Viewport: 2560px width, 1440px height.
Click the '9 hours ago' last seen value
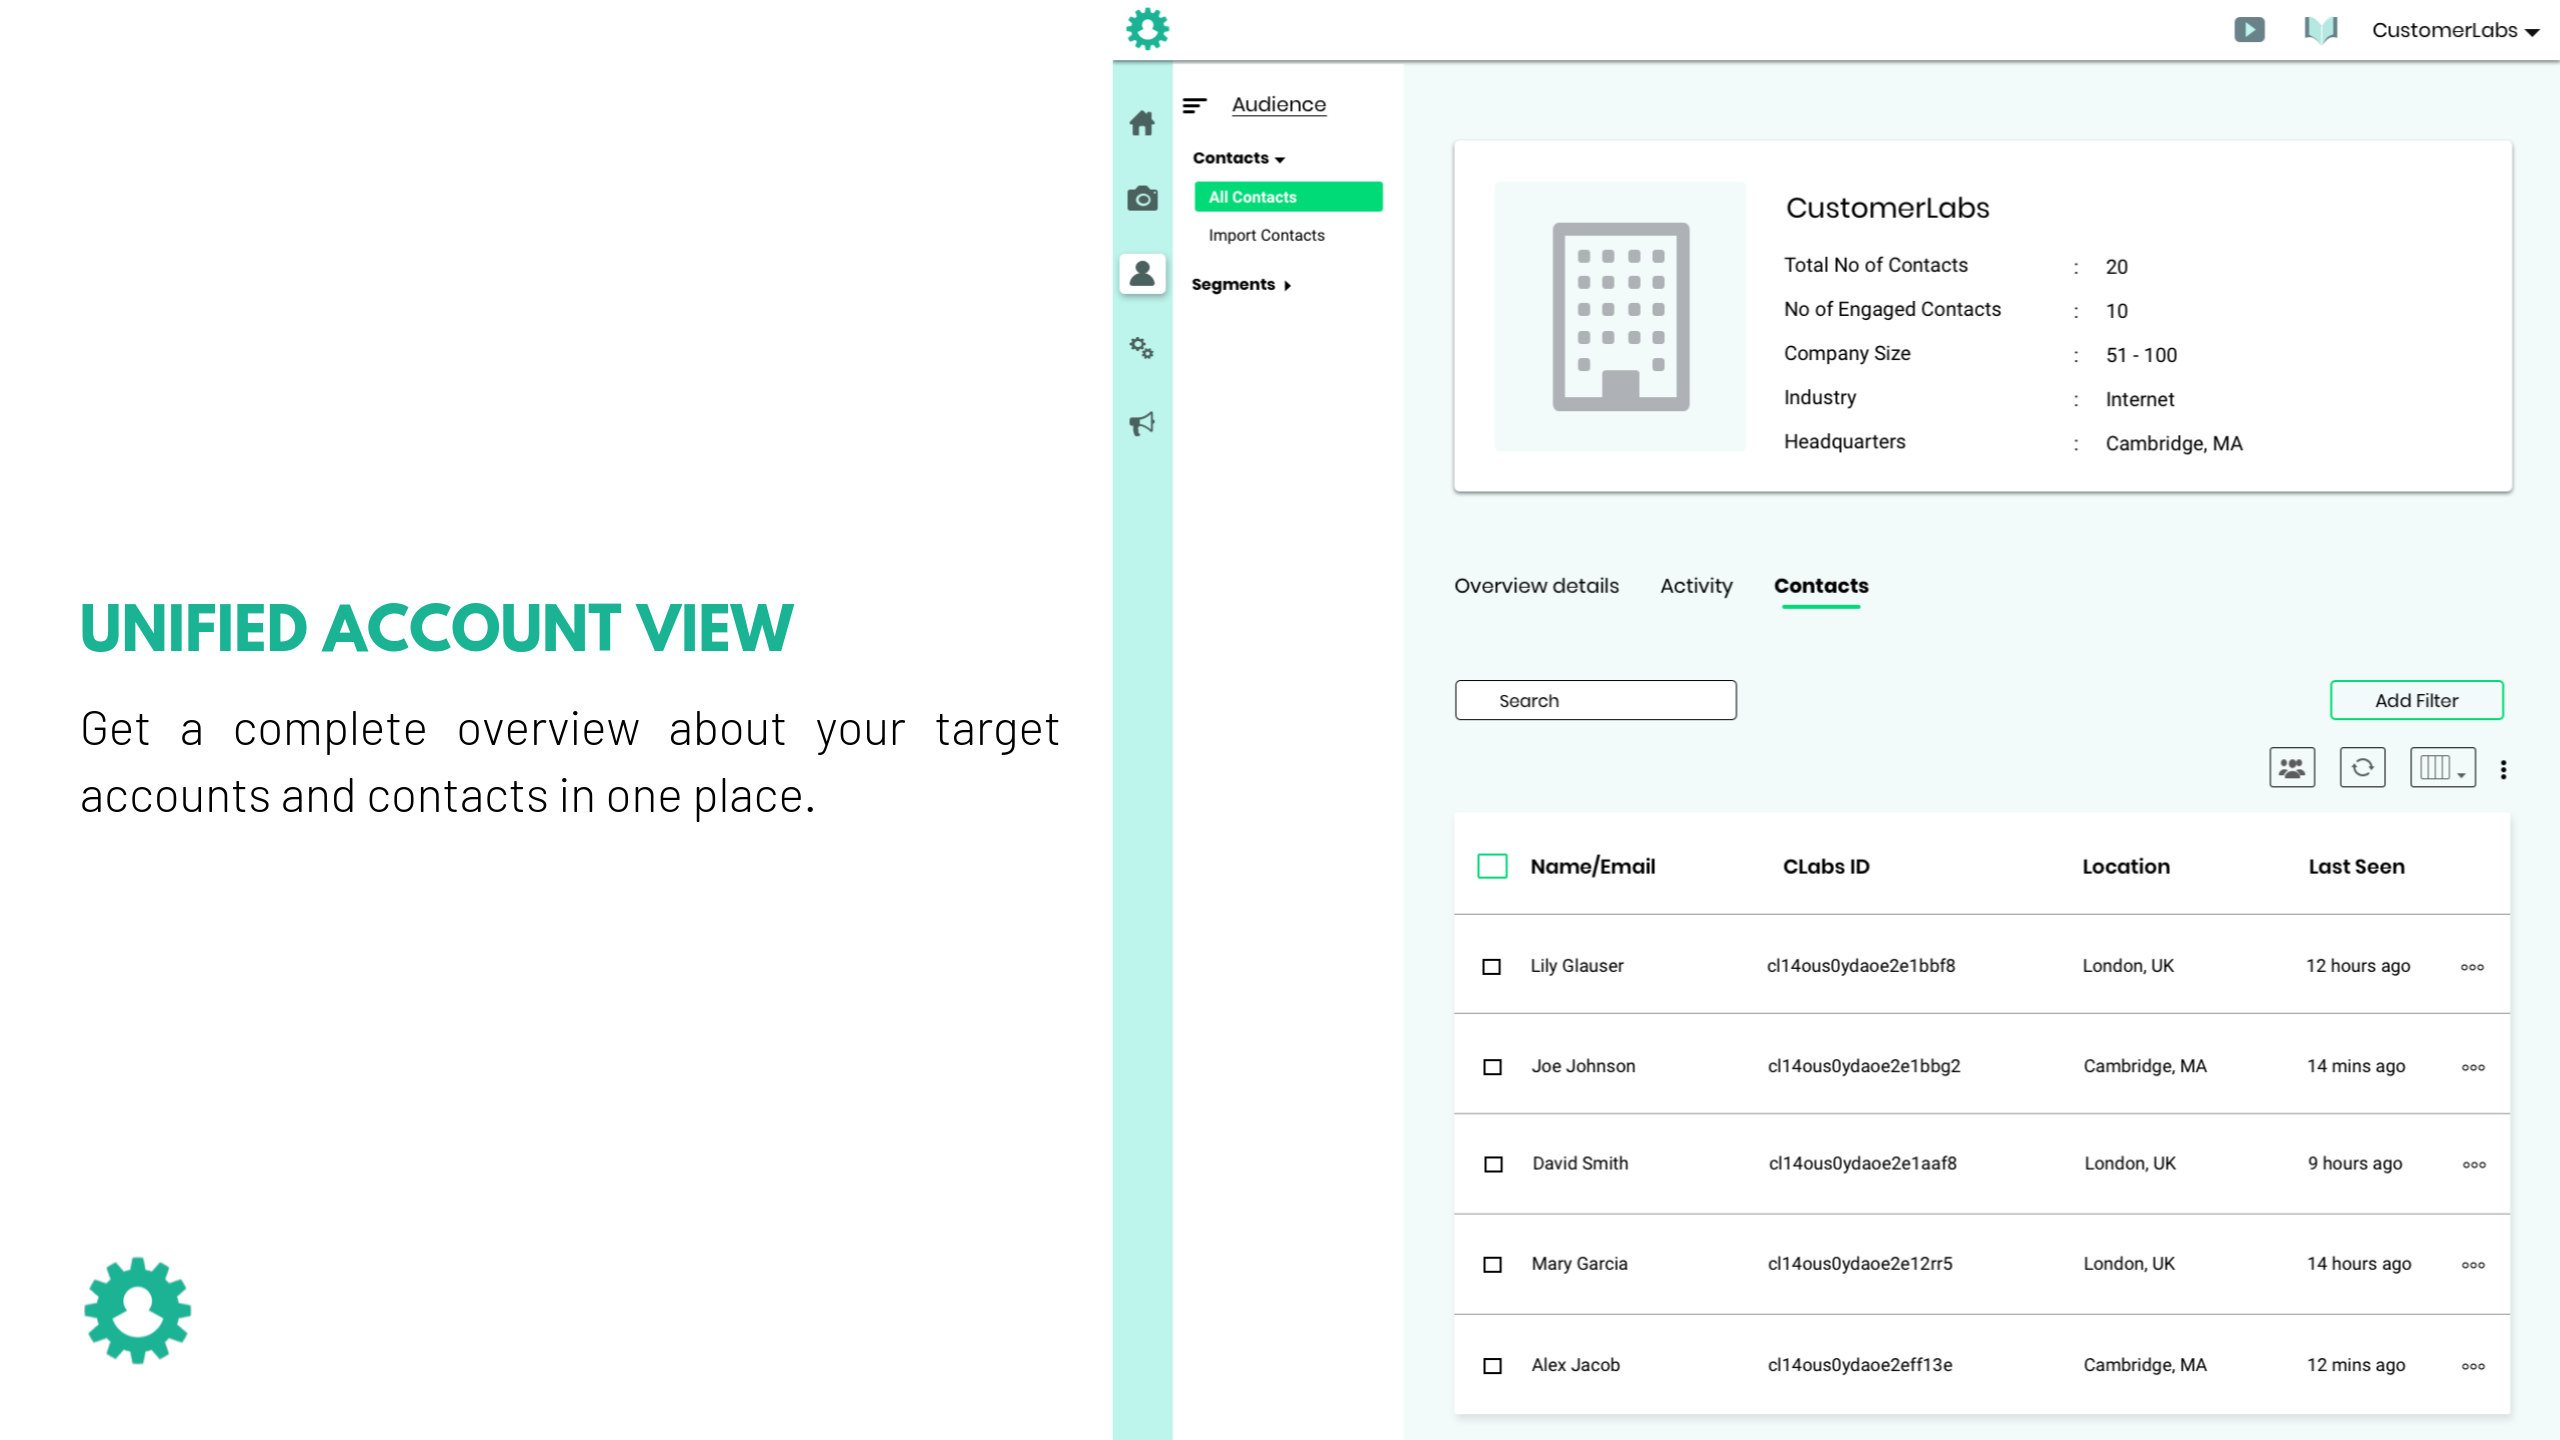tap(2355, 1163)
